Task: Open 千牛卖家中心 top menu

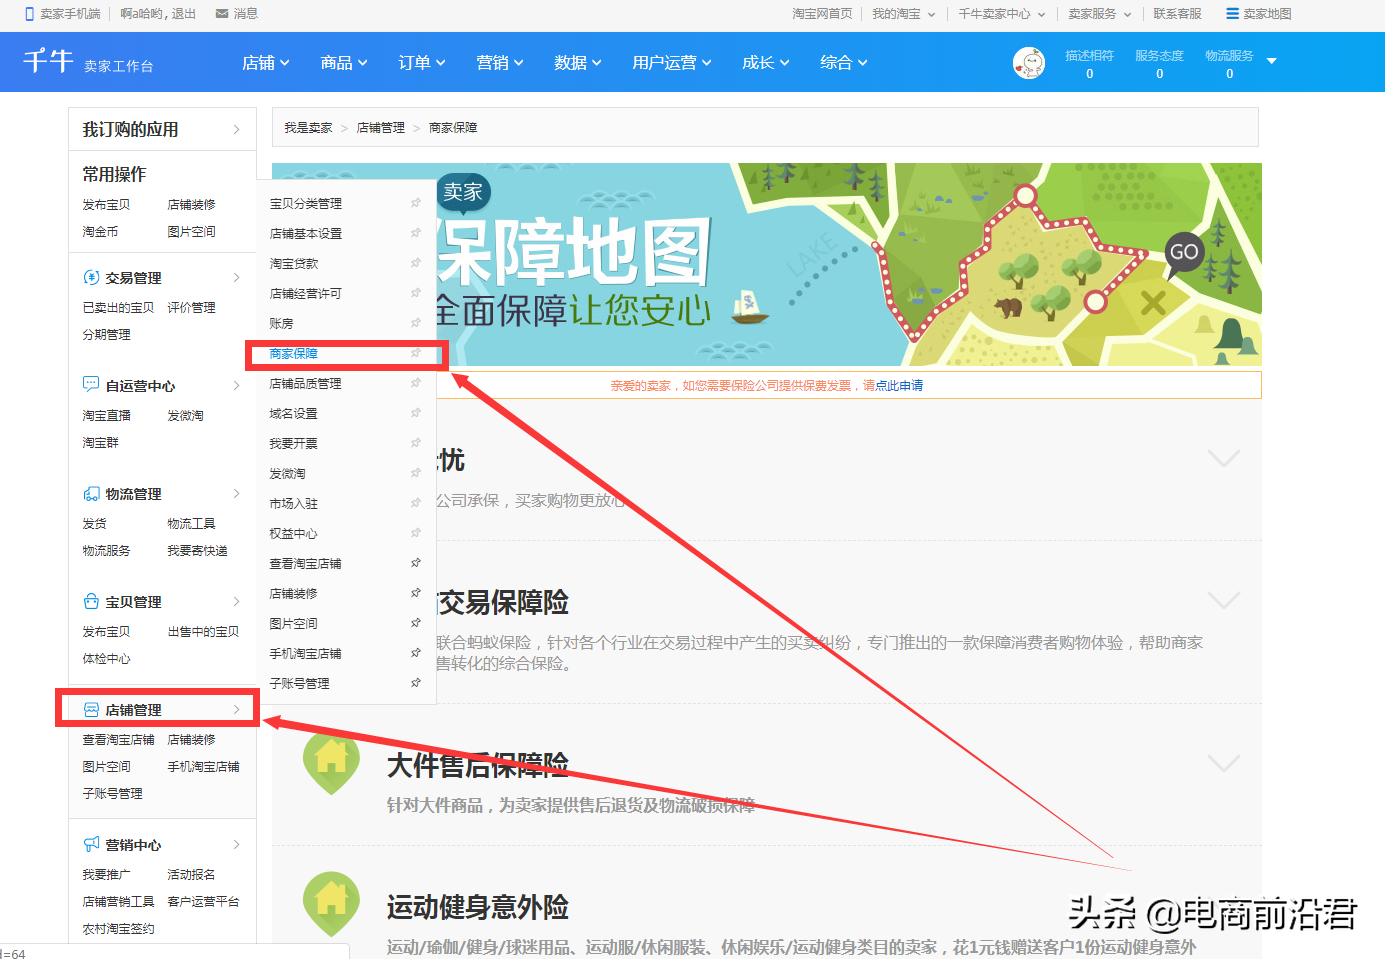Action: tap(1002, 14)
